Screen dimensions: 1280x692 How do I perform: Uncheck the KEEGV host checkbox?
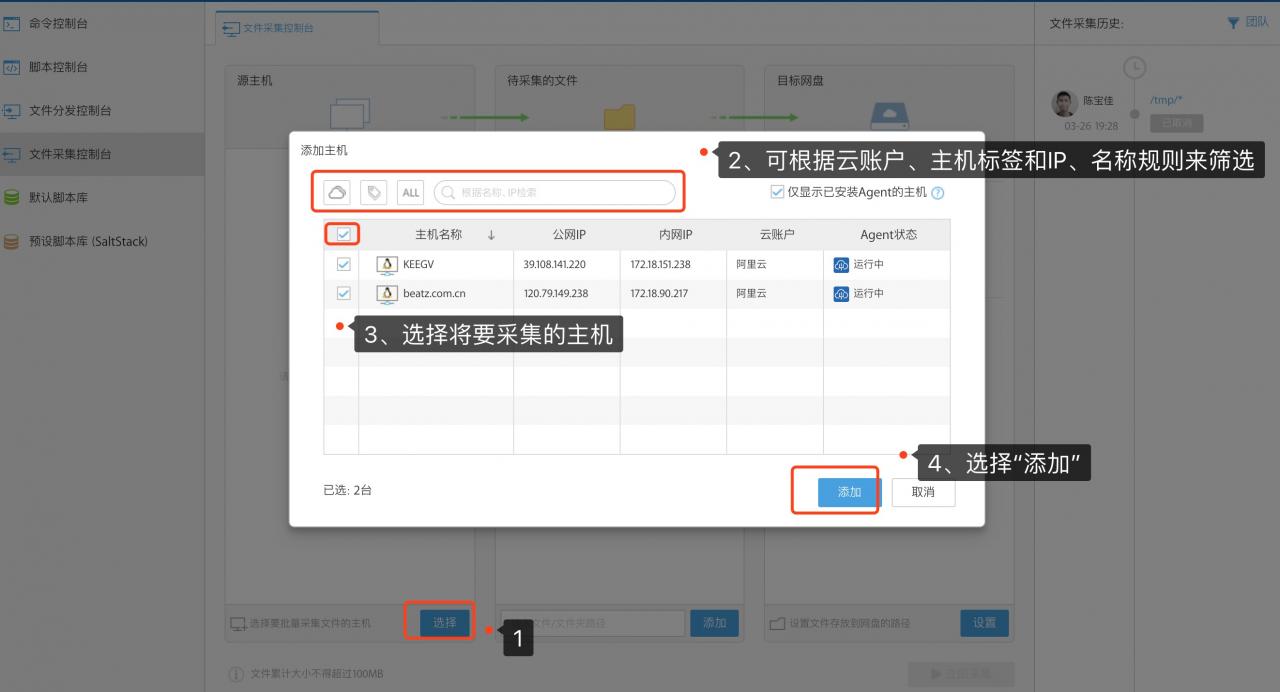[x=343, y=265]
